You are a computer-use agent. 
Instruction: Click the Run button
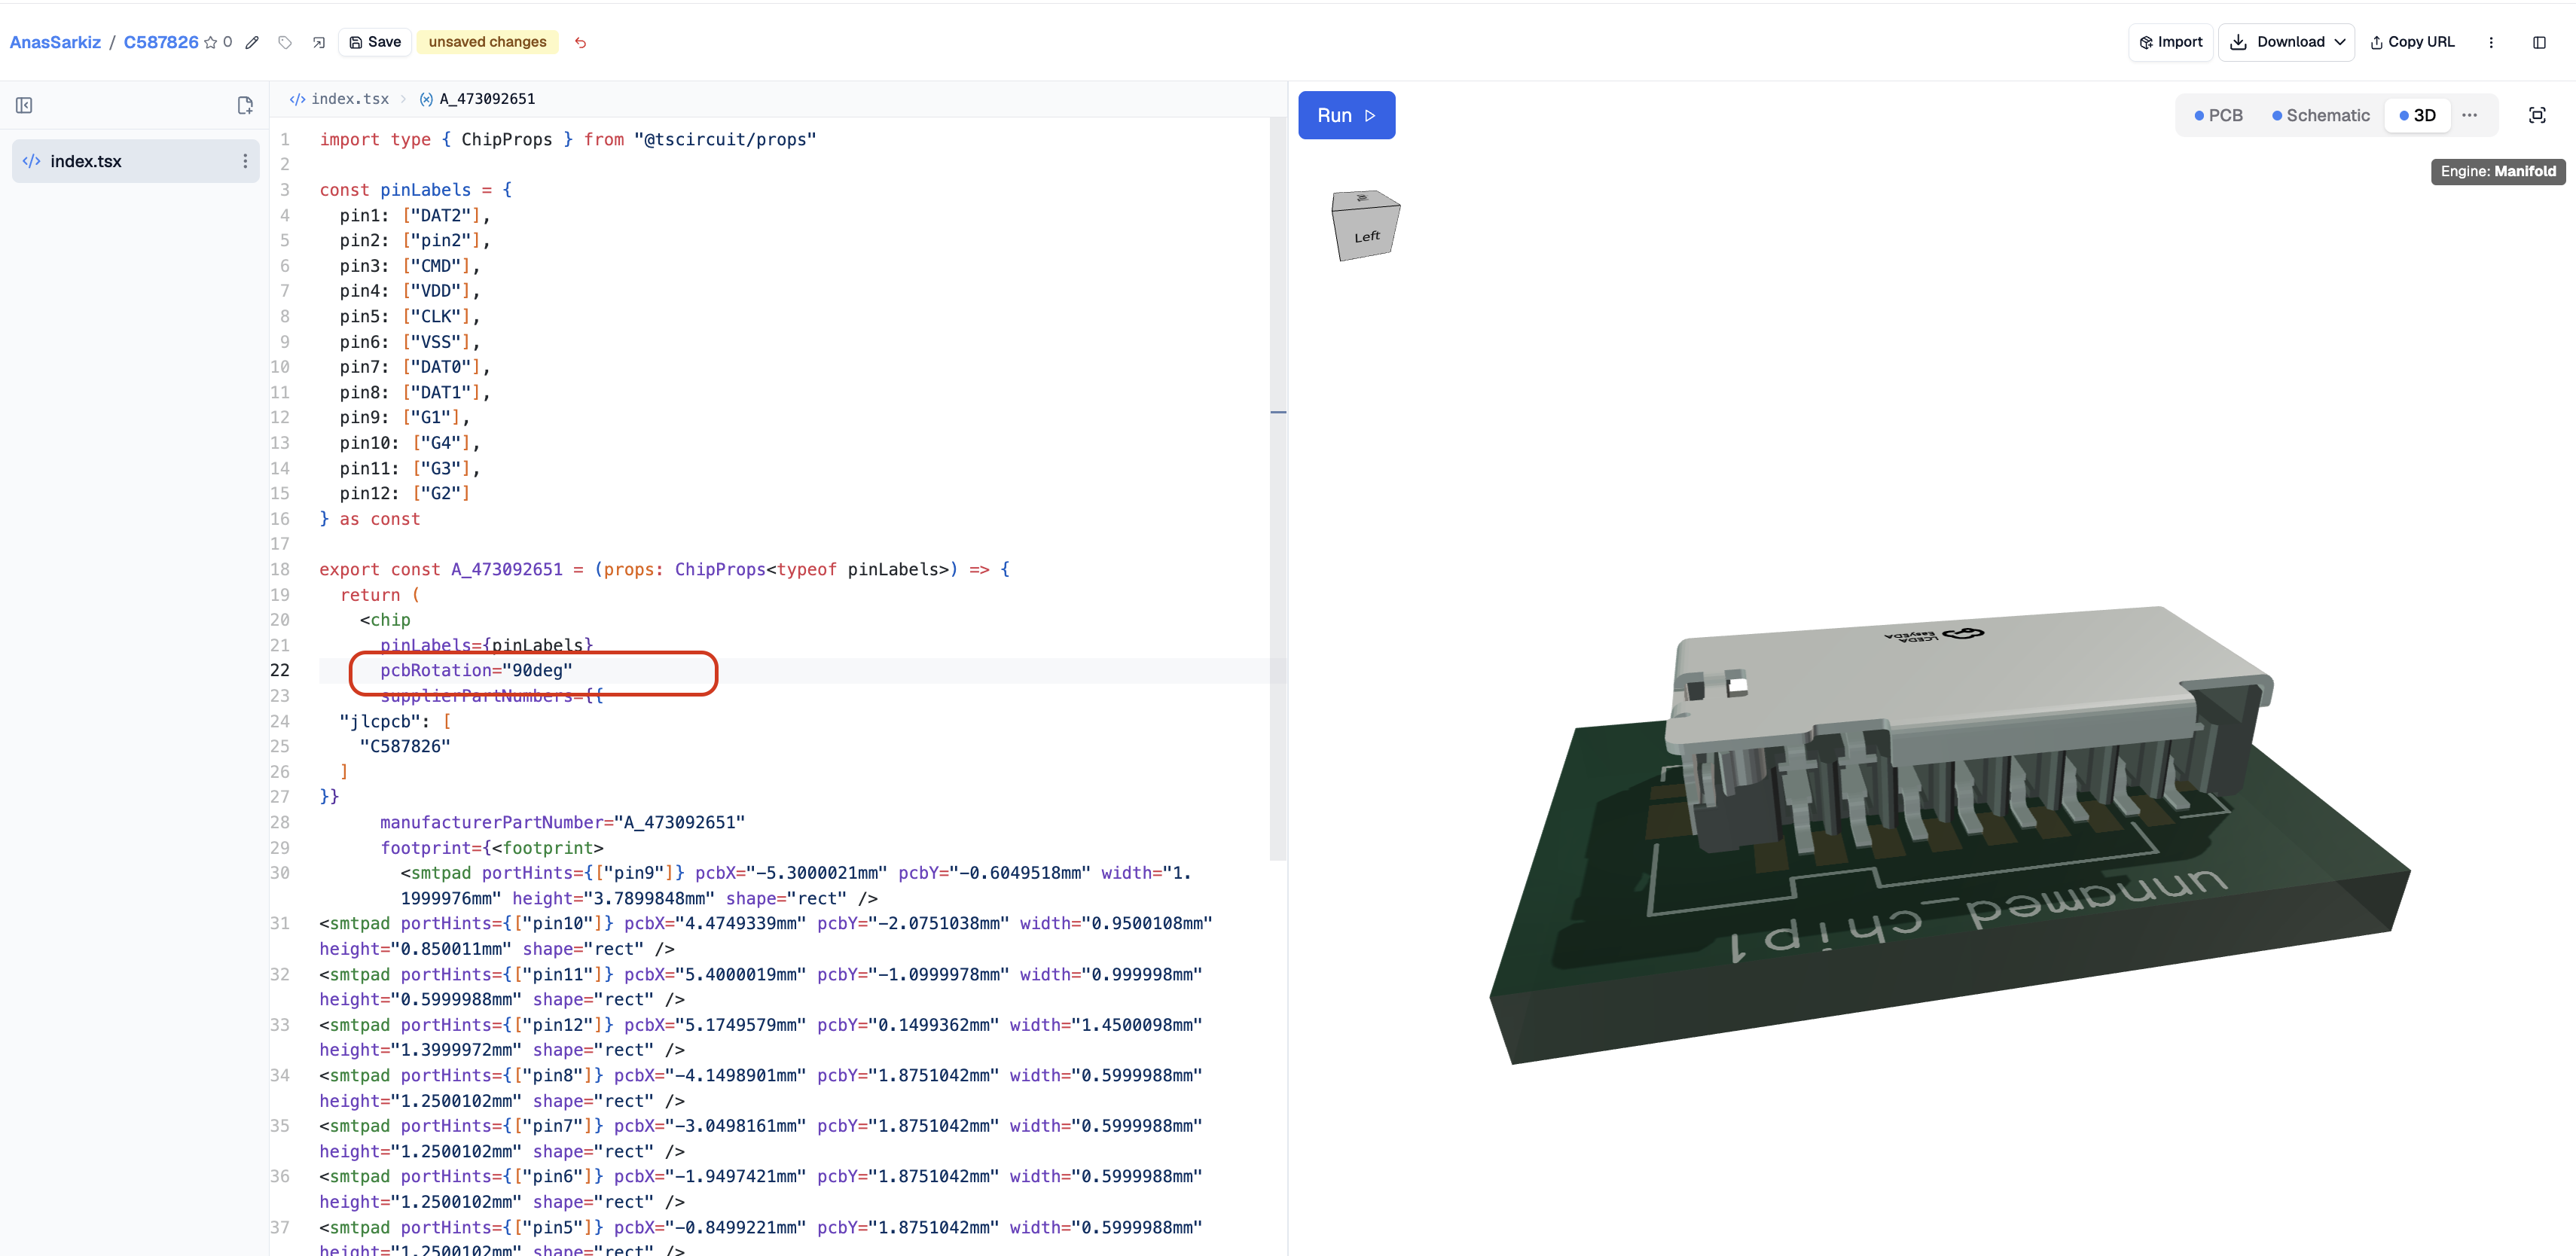tap(1346, 115)
